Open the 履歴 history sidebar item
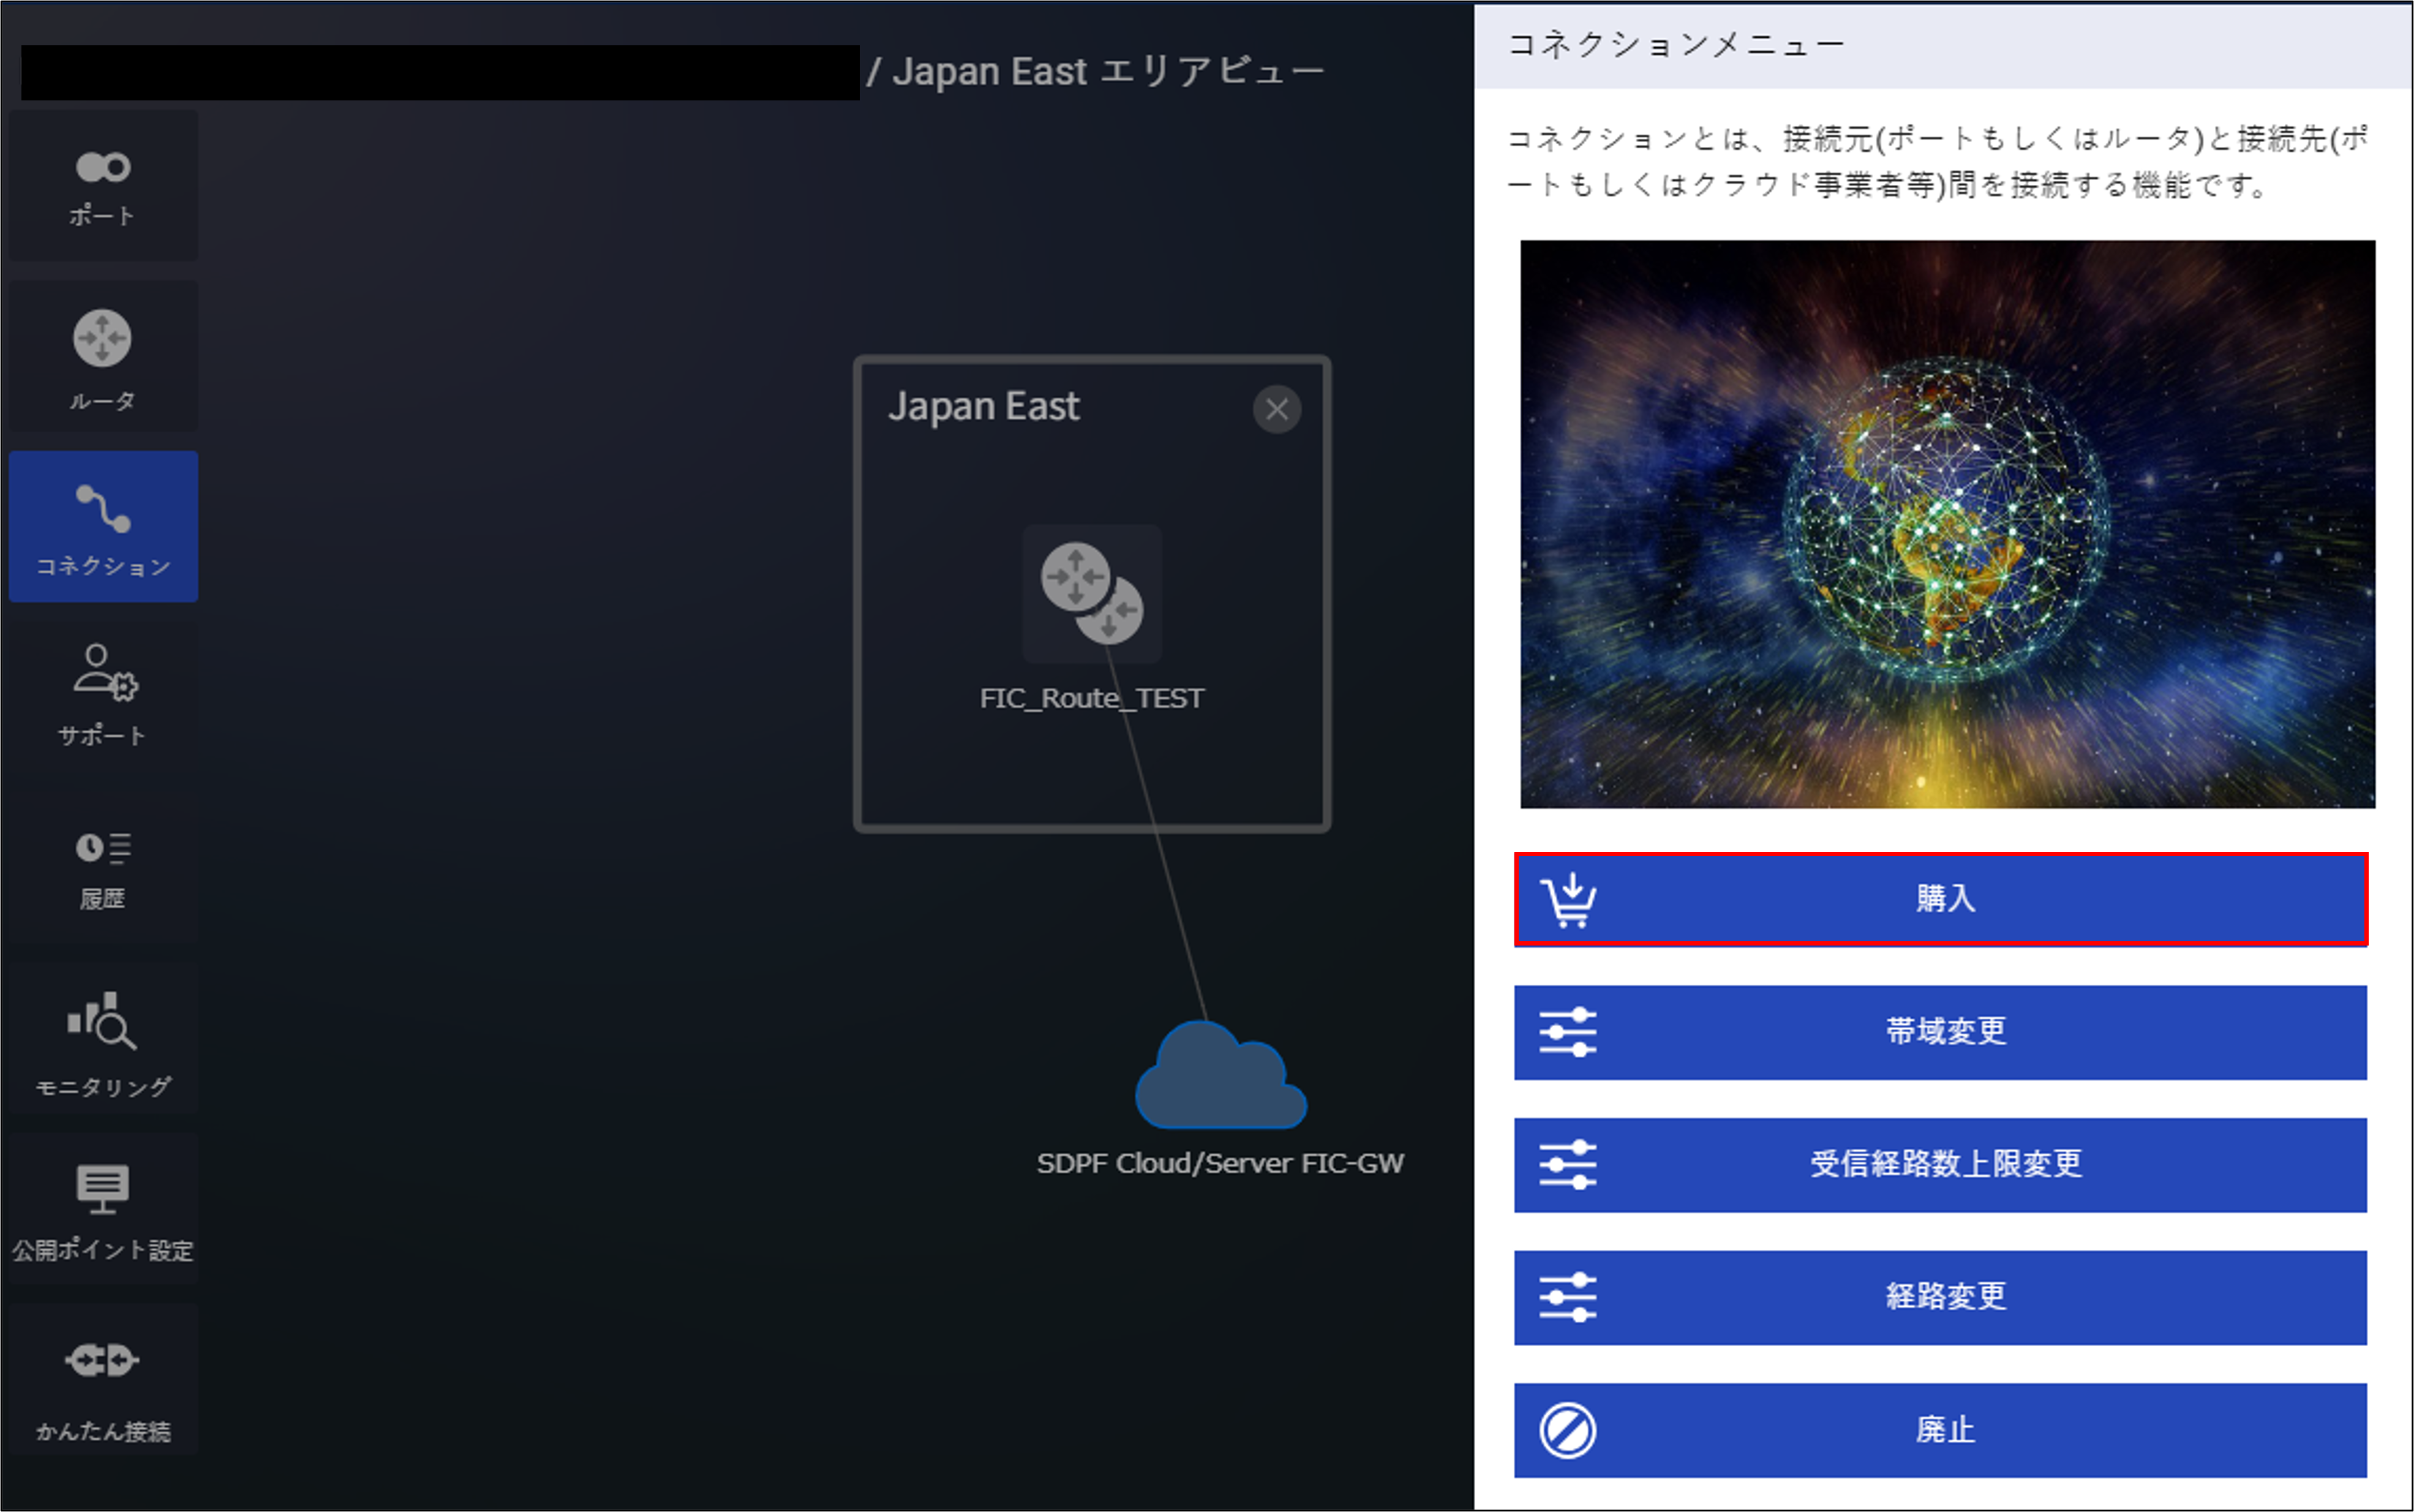This screenshot has height=1512, width=2414. pos(103,868)
